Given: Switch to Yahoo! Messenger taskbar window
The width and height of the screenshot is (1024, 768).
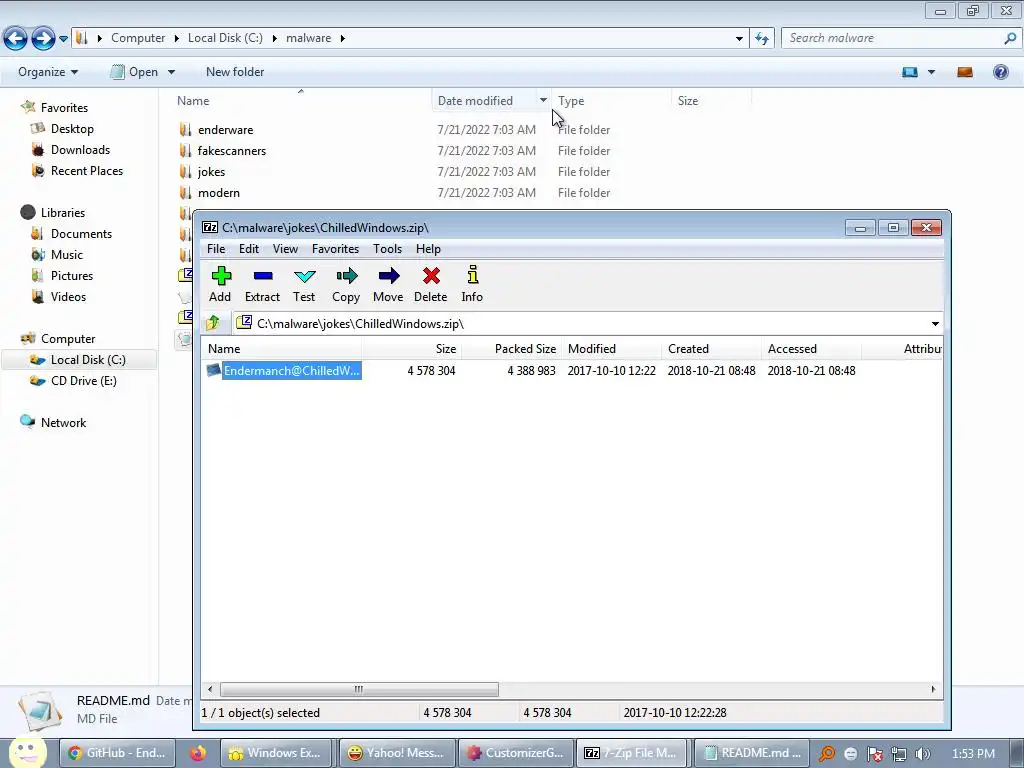Looking at the screenshot, I should tap(396, 753).
